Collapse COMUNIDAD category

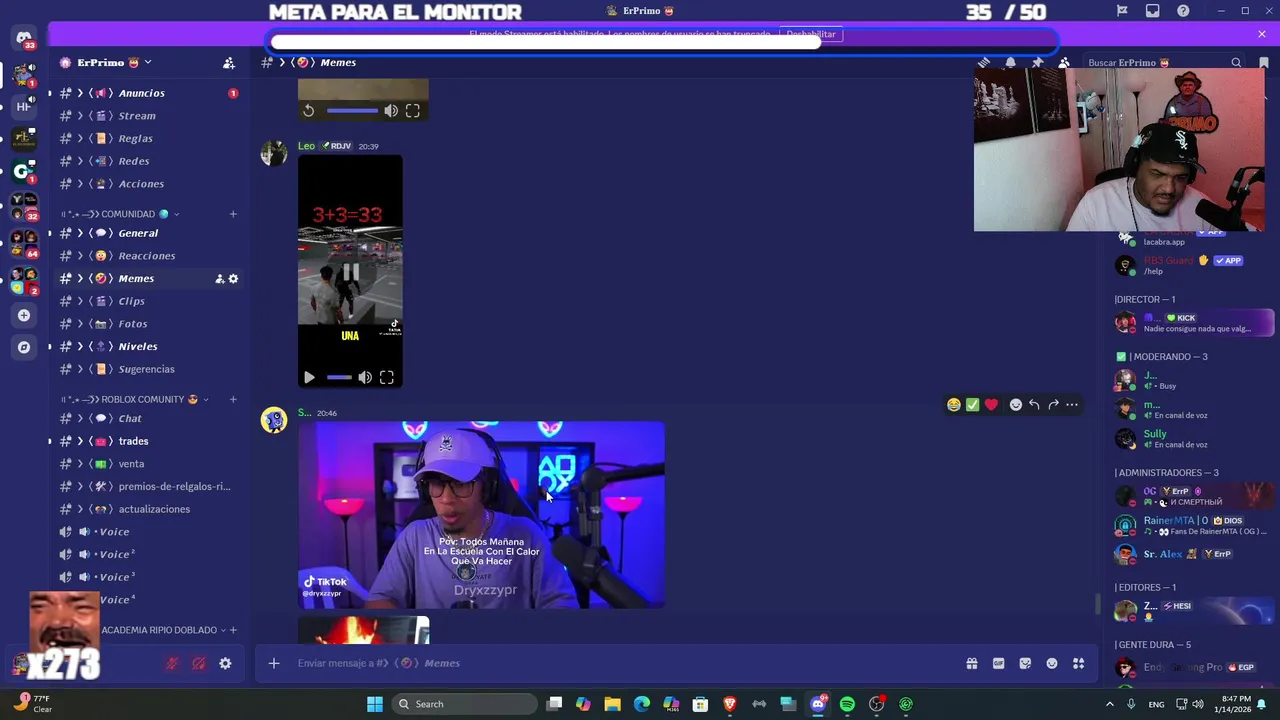[x=177, y=214]
